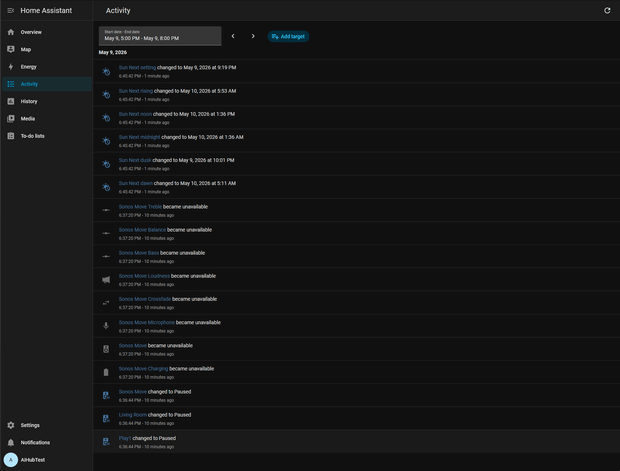Click the slider icon beside Sonos Move Treble
This screenshot has height=471, width=620.
(106, 210)
